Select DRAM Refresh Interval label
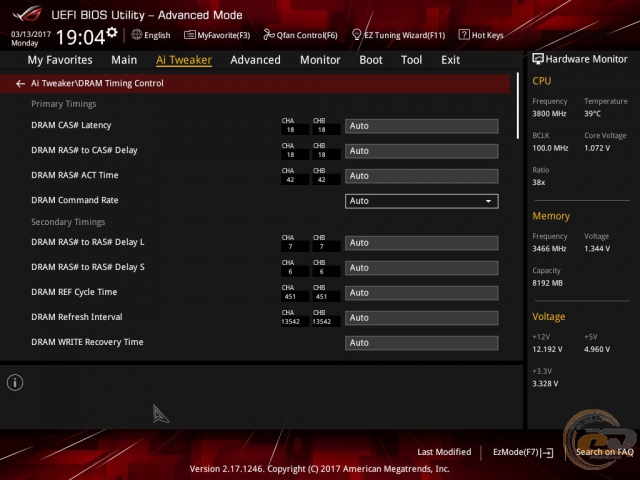This screenshot has height=480, width=640. coord(77,317)
